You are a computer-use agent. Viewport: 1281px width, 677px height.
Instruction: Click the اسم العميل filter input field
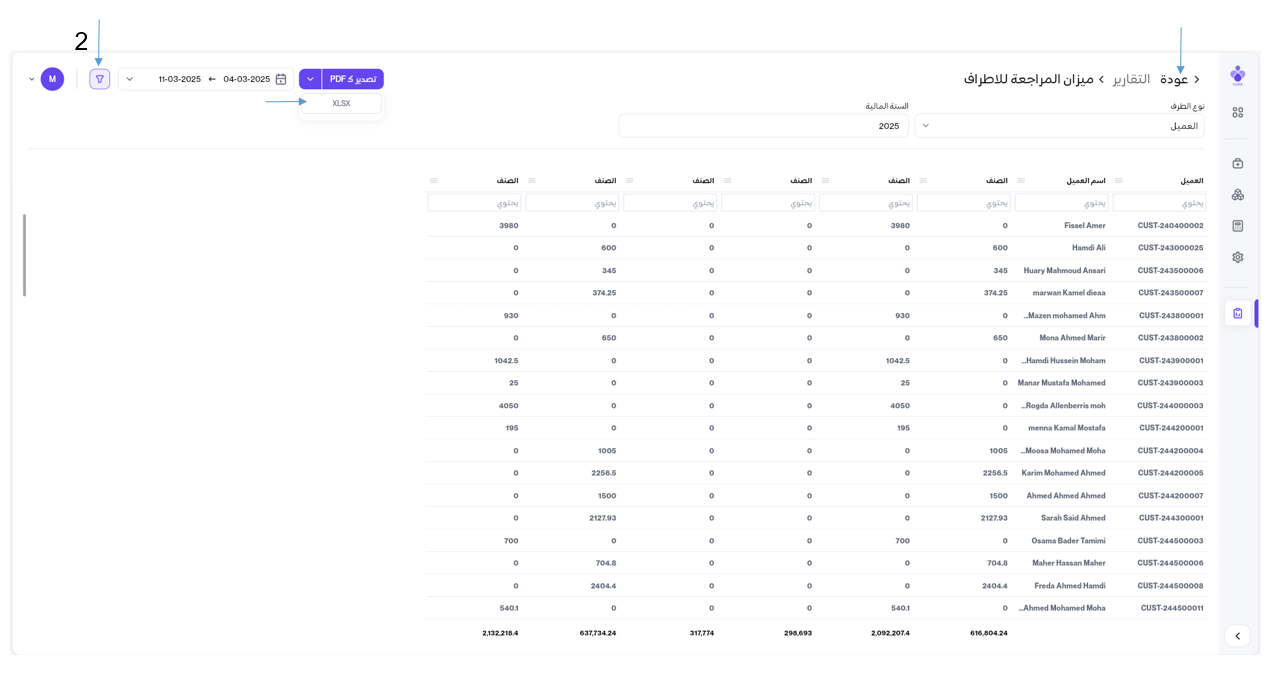(1061, 203)
